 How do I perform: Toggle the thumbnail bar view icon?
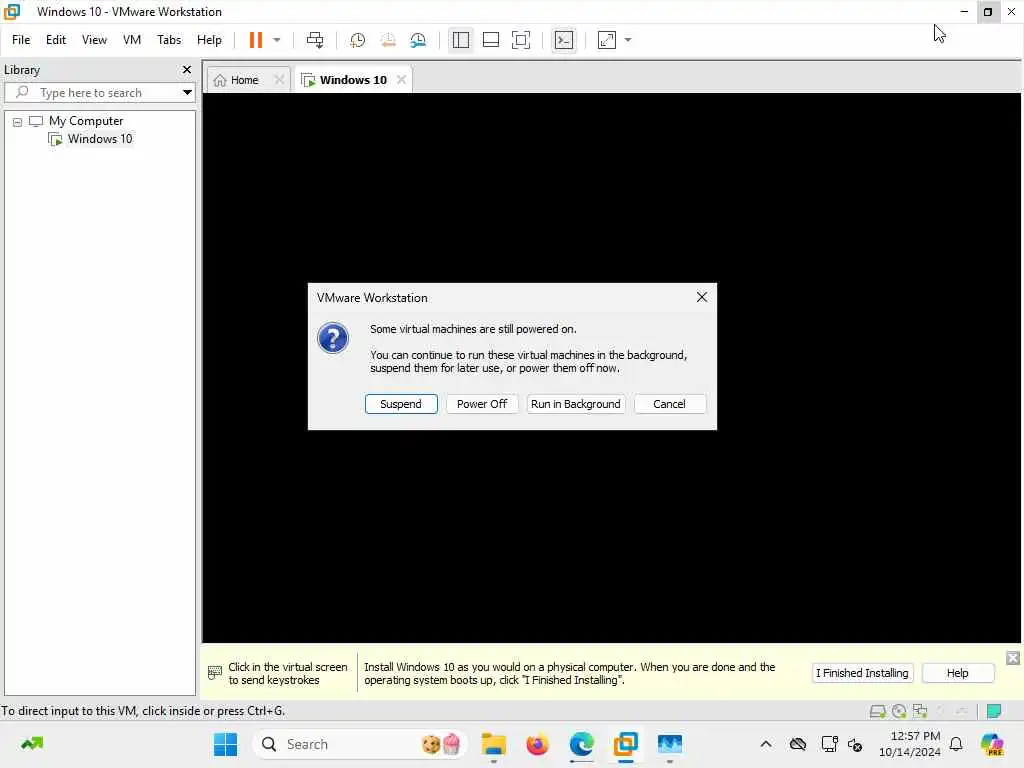pos(490,40)
